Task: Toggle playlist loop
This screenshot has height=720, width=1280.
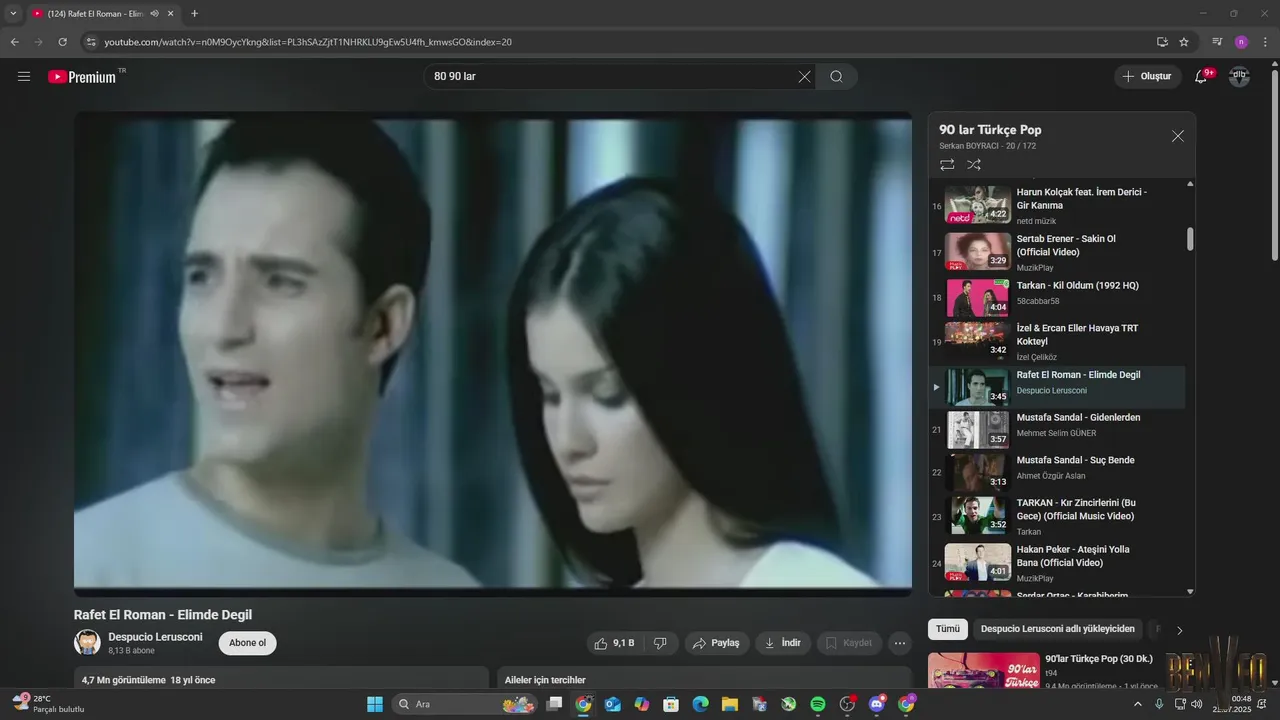Action: tap(947, 165)
